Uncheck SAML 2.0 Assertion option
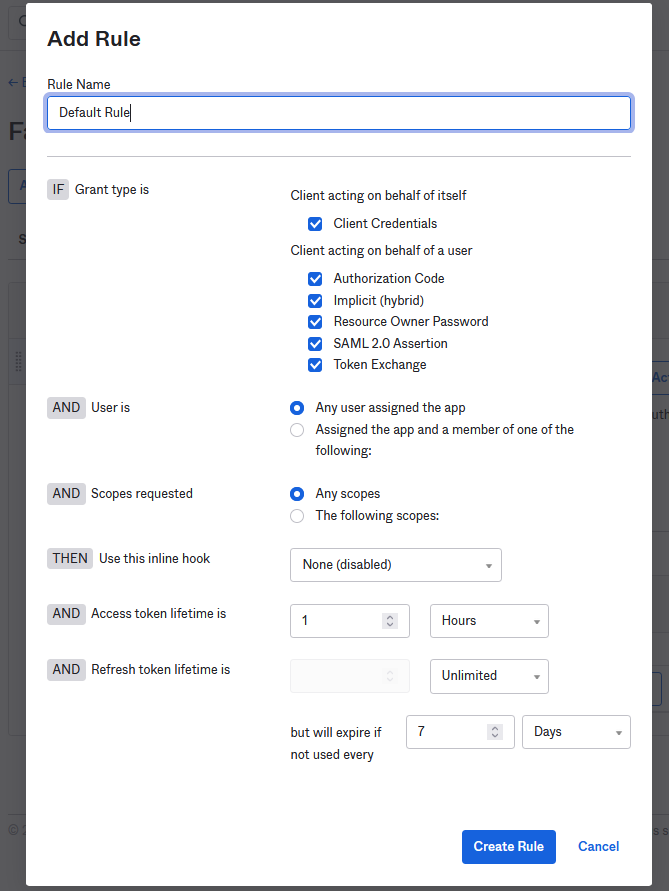 click(x=315, y=344)
